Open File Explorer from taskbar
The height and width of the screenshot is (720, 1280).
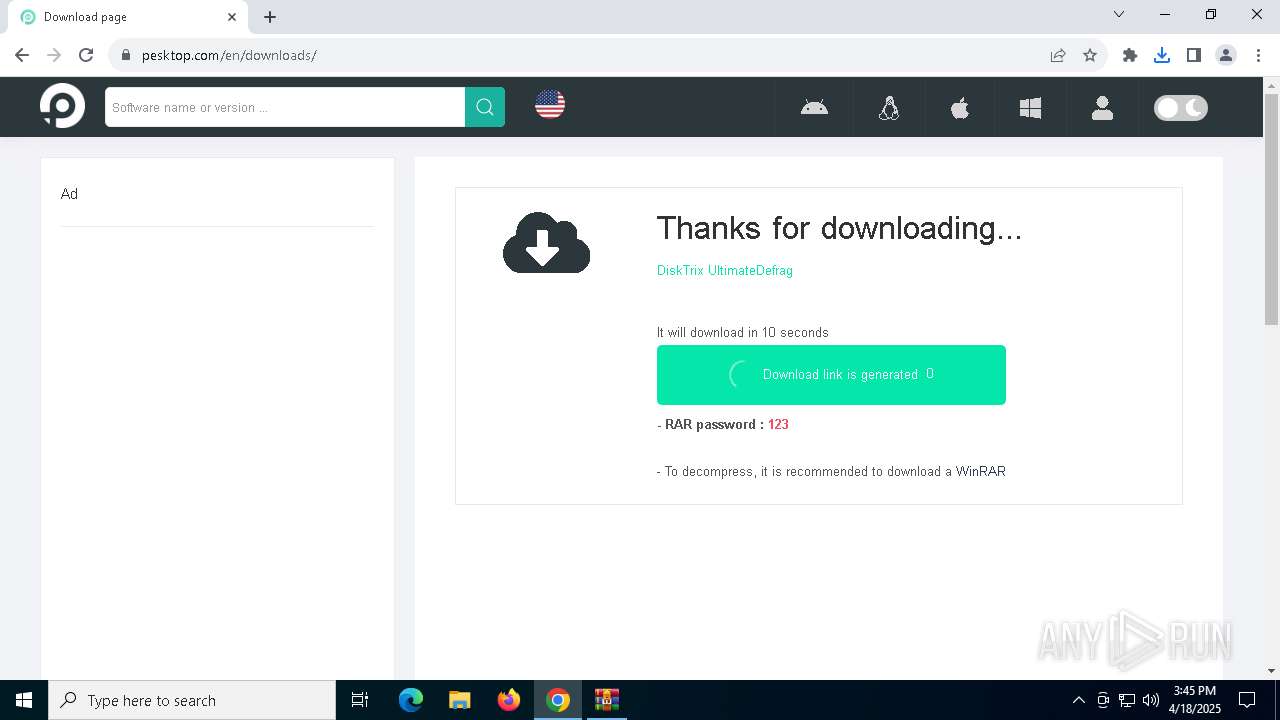tap(460, 700)
